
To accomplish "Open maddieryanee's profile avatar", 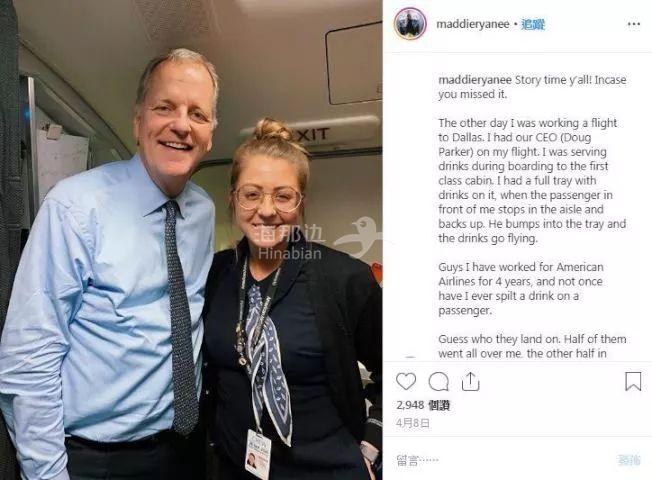I will click(x=410, y=24).
